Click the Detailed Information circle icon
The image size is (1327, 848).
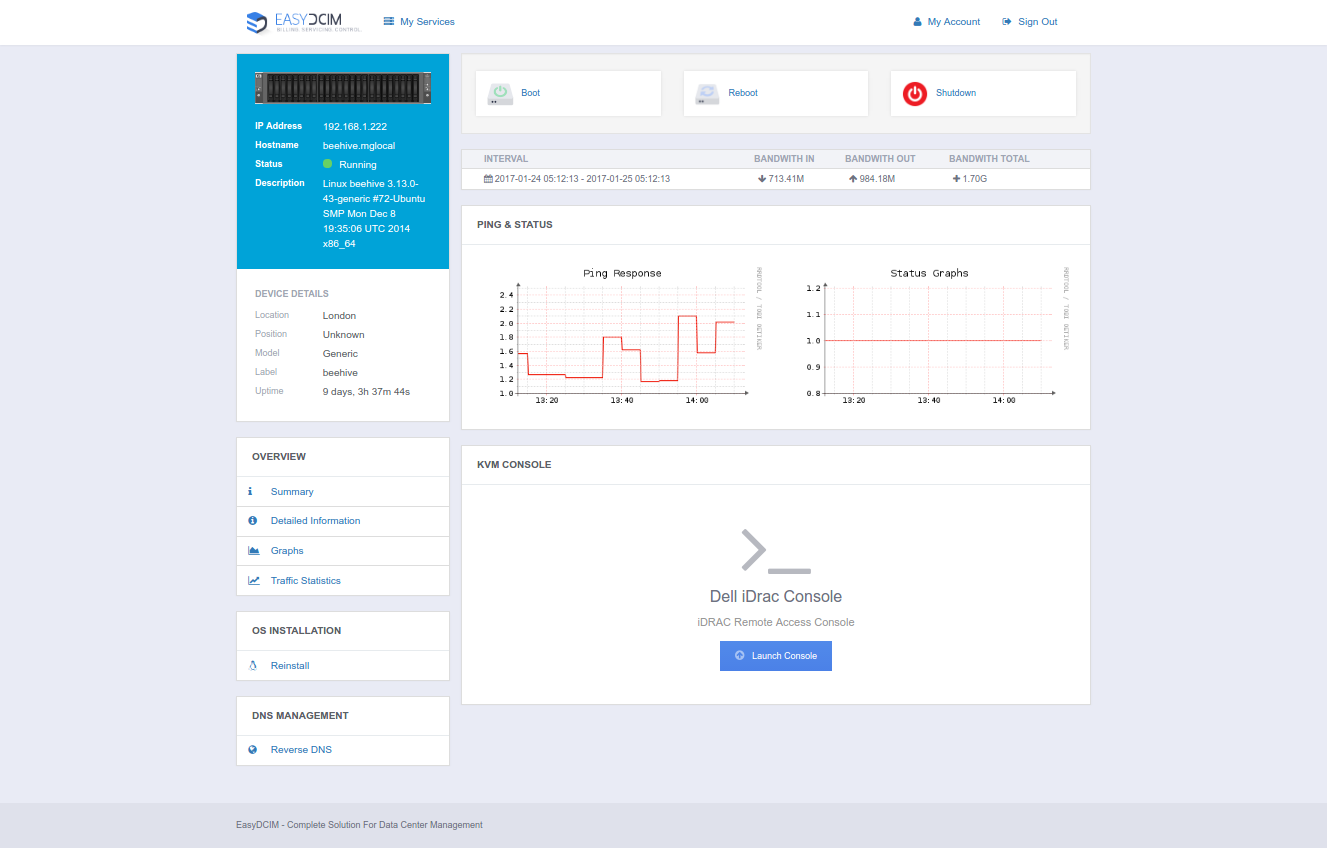point(253,521)
